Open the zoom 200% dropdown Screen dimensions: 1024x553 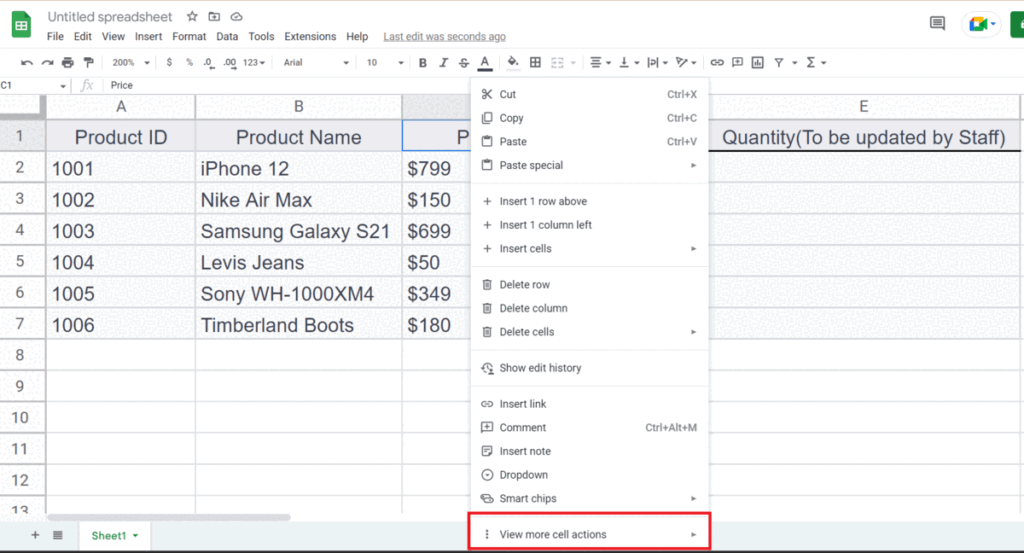(131, 63)
